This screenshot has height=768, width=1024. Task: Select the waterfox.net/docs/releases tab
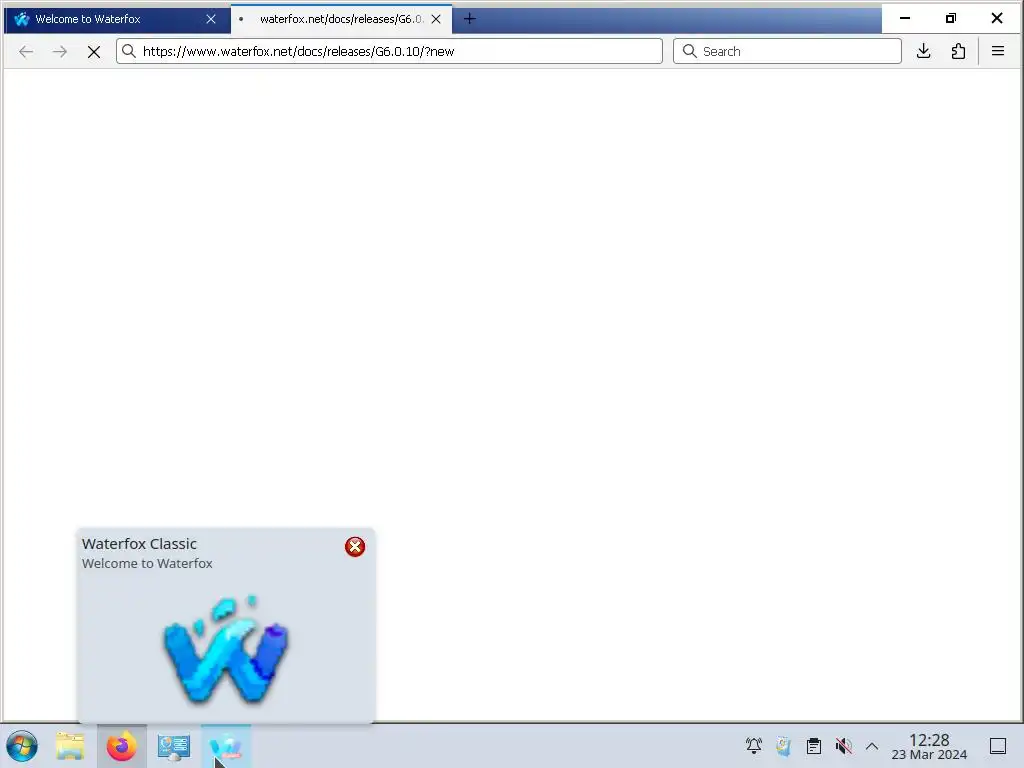(341, 19)
